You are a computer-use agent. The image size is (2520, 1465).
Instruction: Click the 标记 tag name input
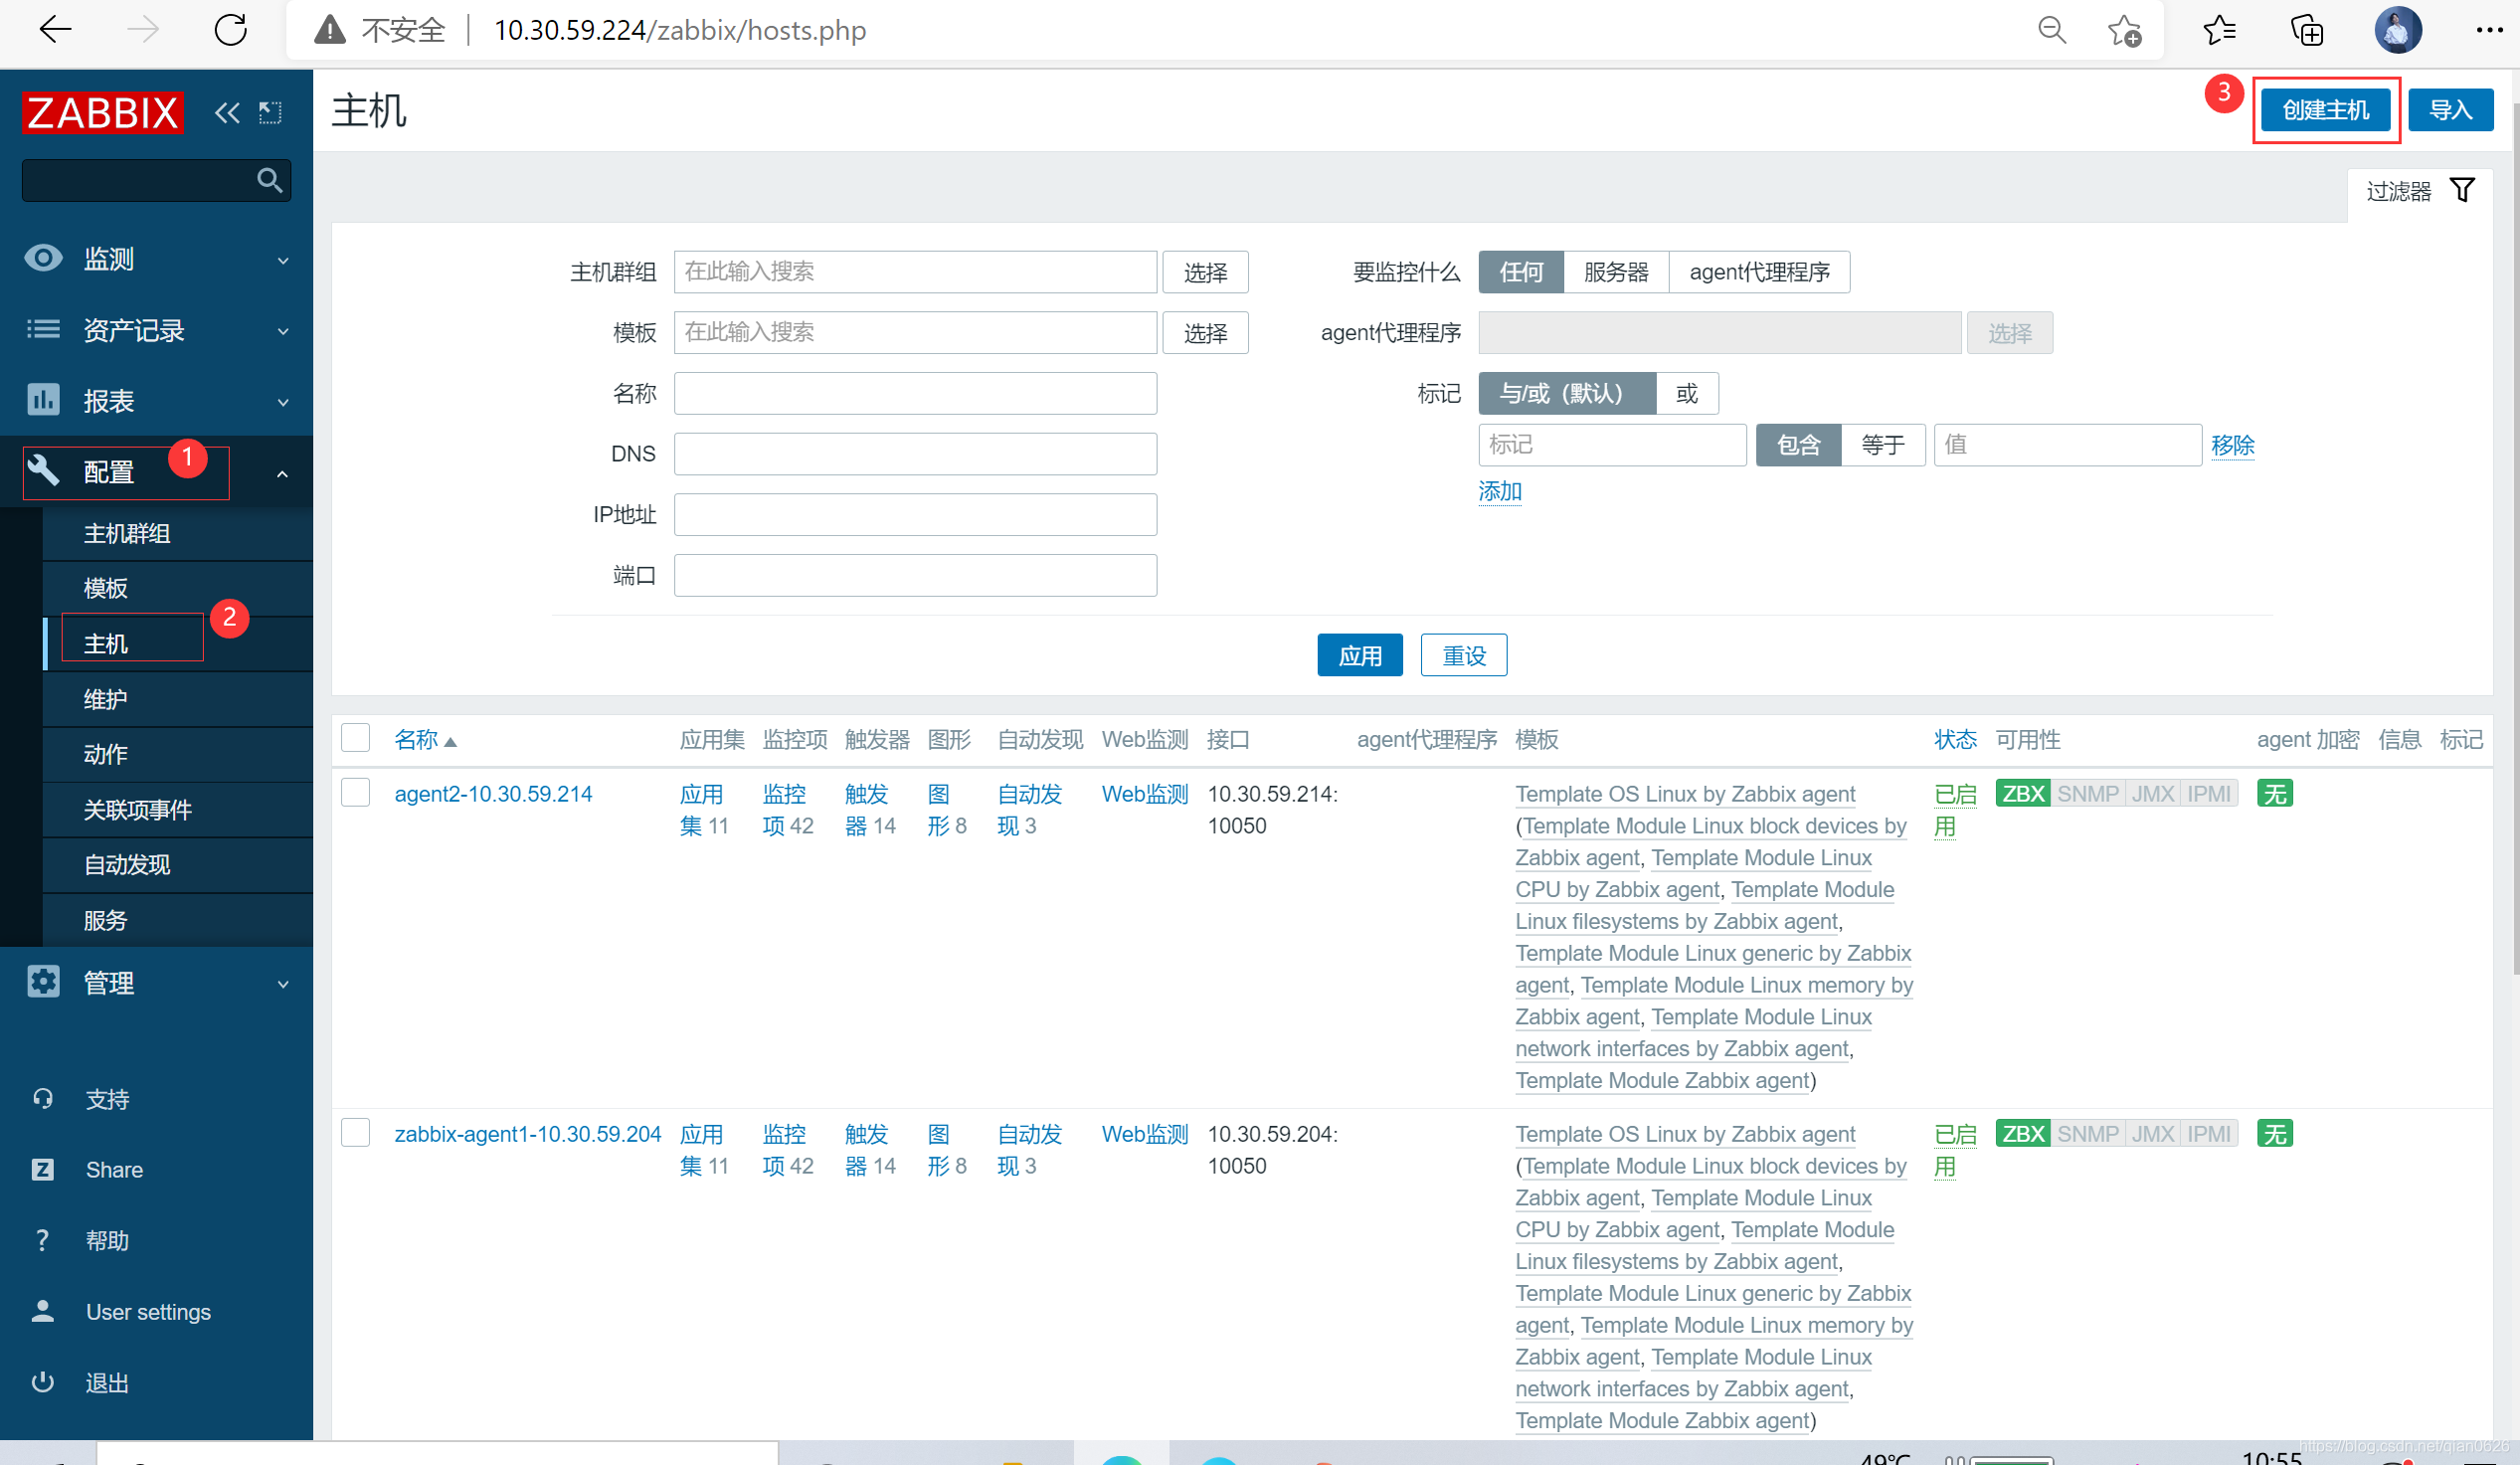(x=1612, y=445)
